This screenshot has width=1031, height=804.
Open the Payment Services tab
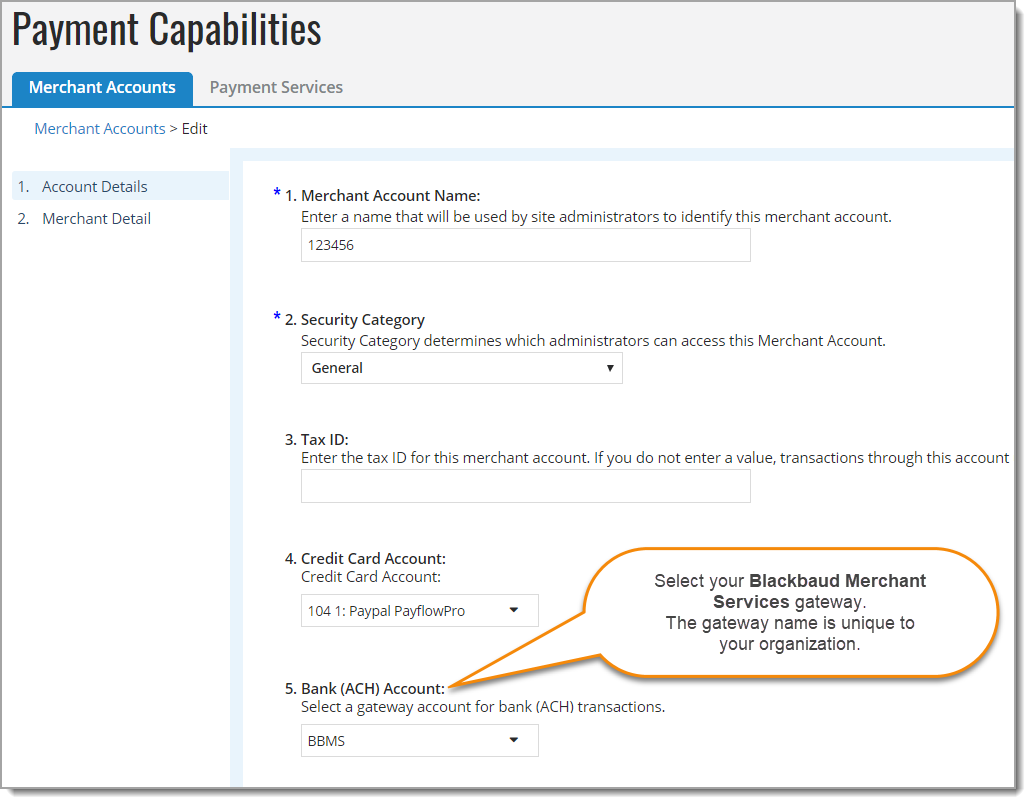point(276,87)
